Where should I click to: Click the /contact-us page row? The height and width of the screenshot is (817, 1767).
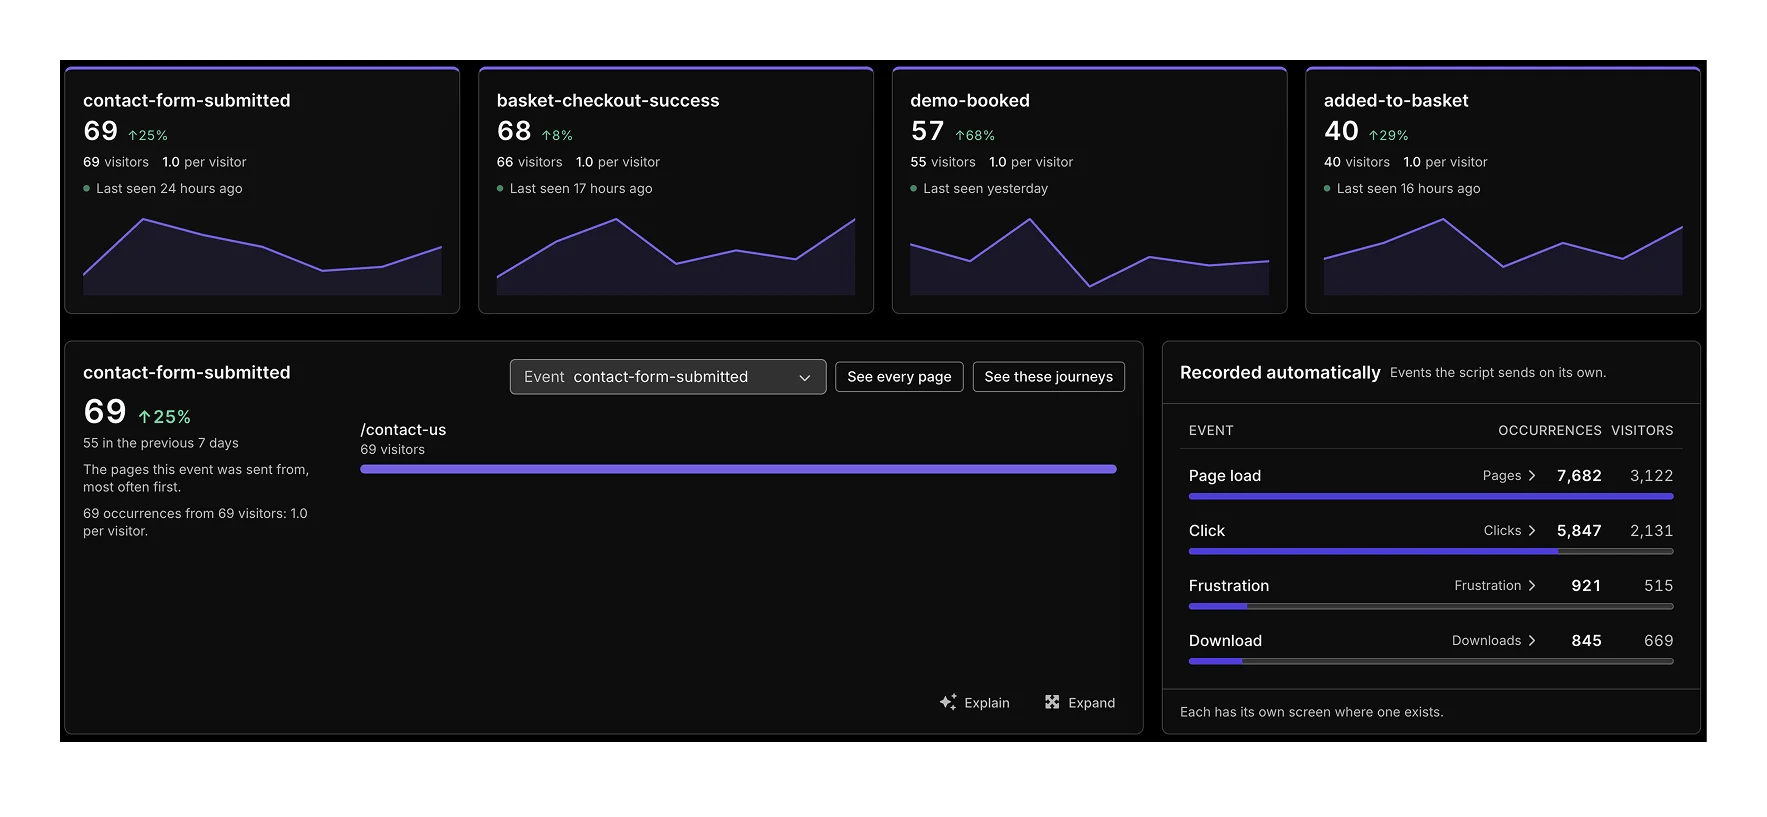pos(738,448)
